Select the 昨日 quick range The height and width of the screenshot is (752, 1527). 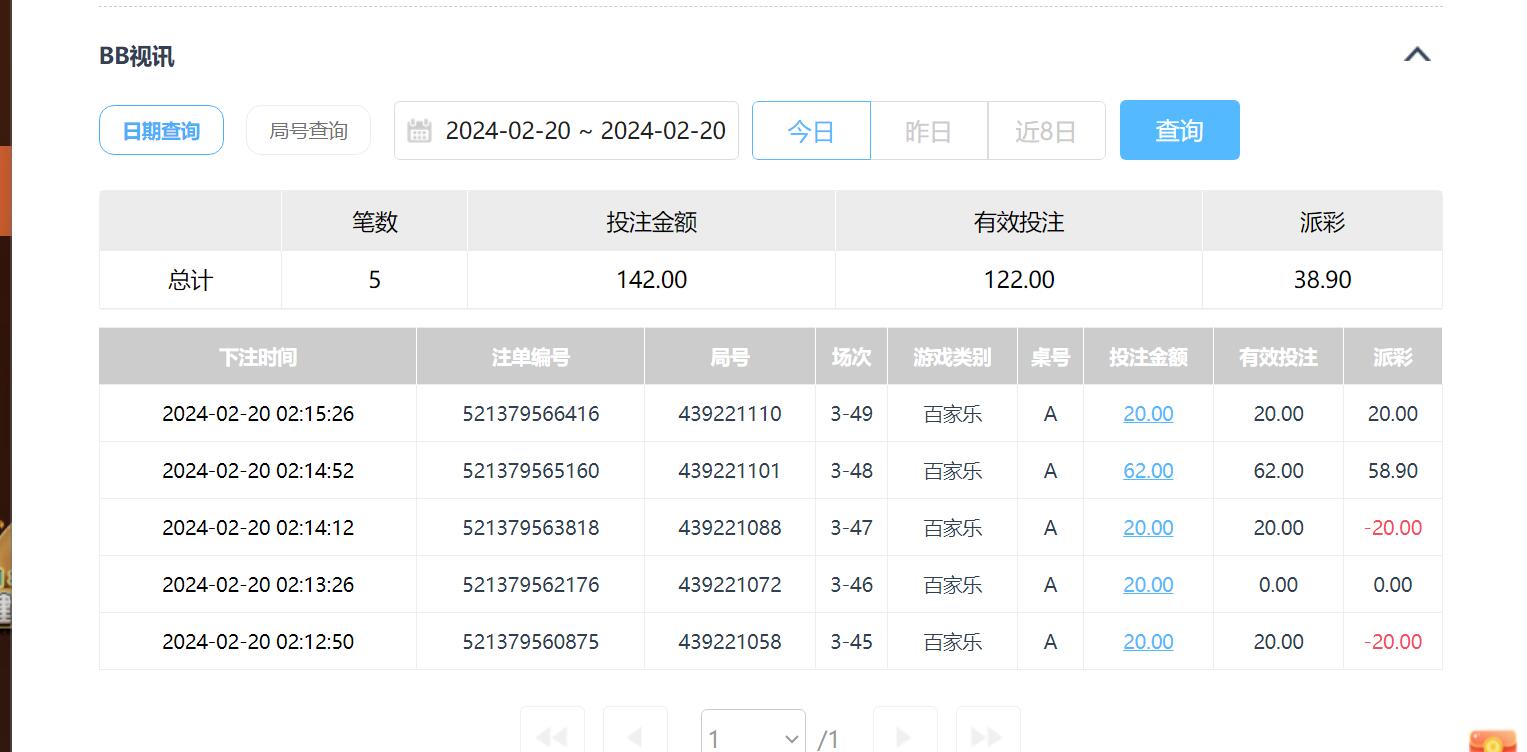[x=928, y=130]
